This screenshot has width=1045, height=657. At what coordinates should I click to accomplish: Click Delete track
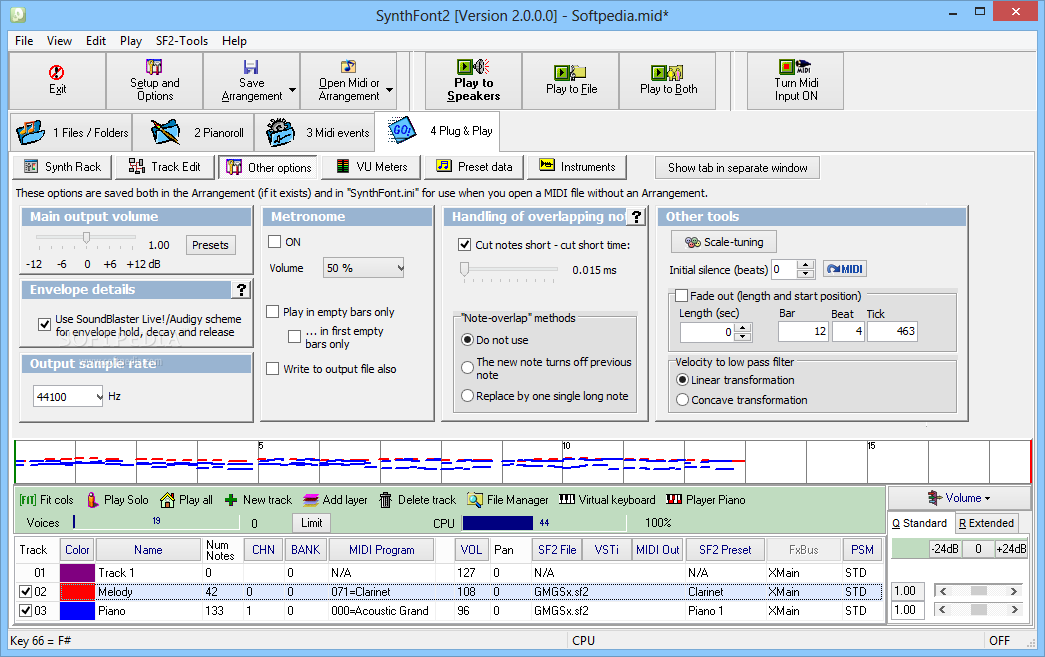click(418, 500)
